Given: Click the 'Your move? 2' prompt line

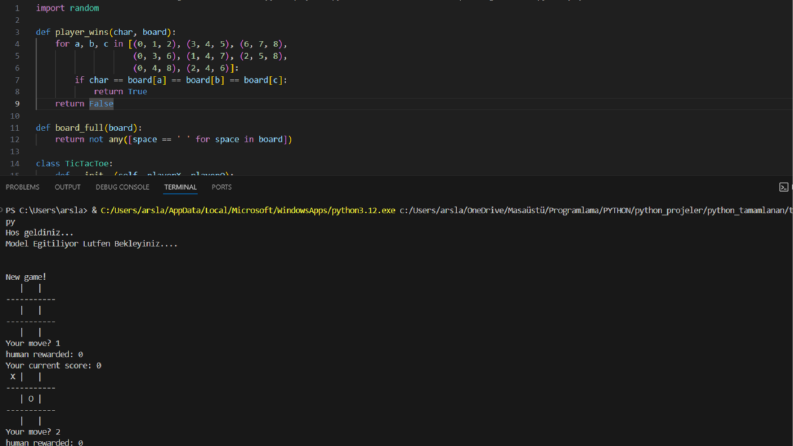Looking at the screenshot, I should [x=33, y=432].
